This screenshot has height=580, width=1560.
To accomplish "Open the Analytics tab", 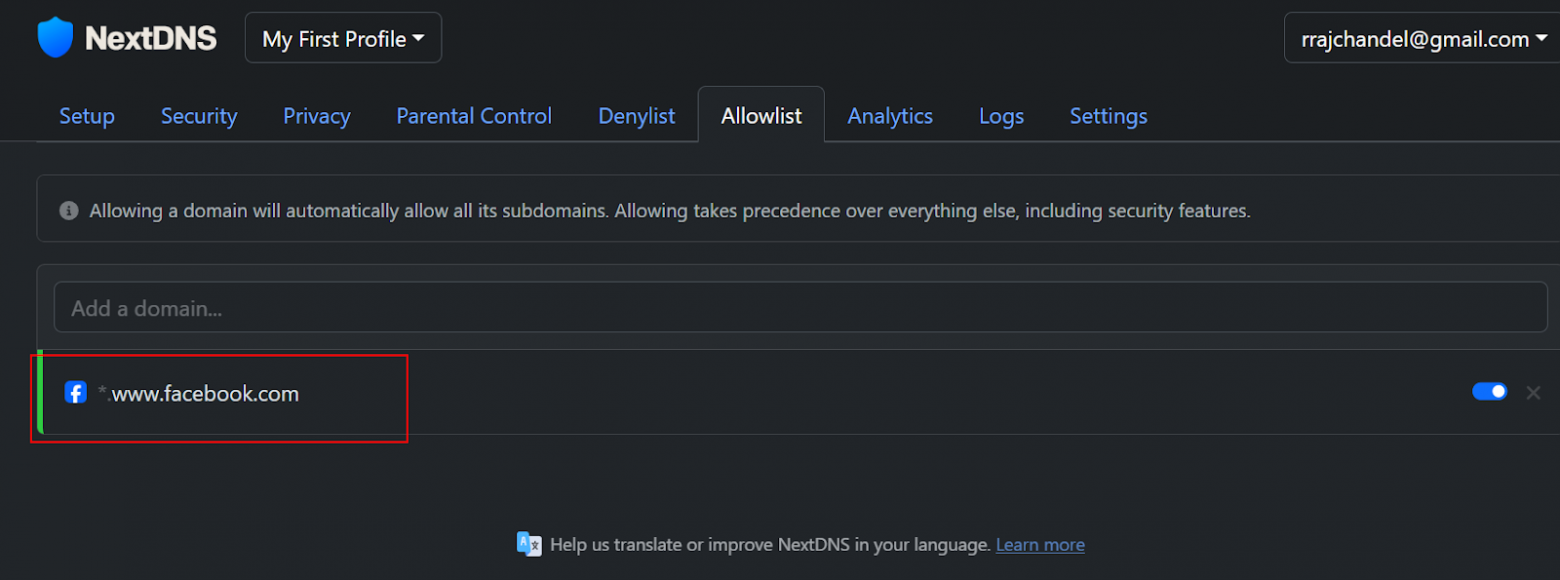I will tap(889, 116).
